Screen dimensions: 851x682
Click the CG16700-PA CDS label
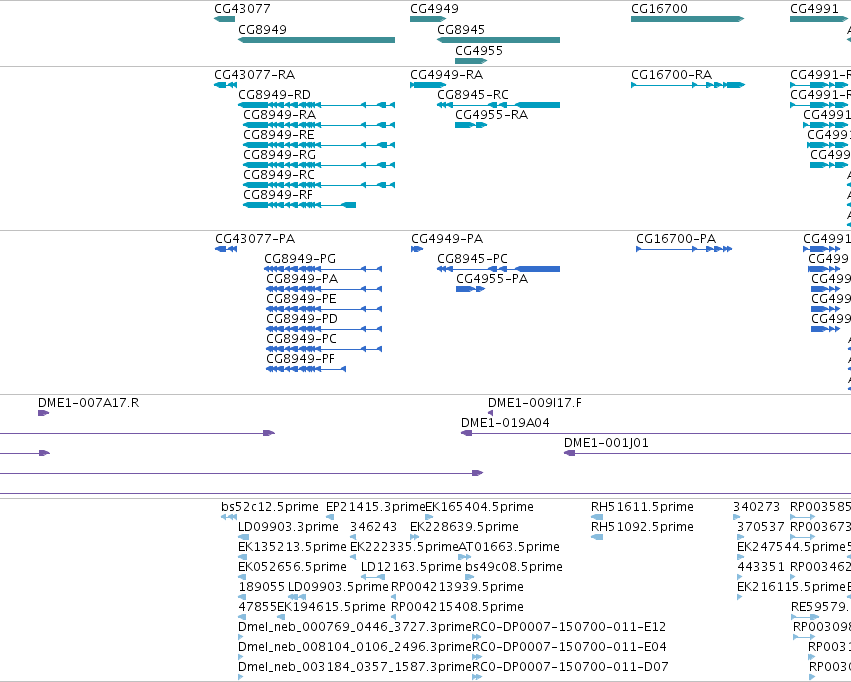[x=676, y=239]
